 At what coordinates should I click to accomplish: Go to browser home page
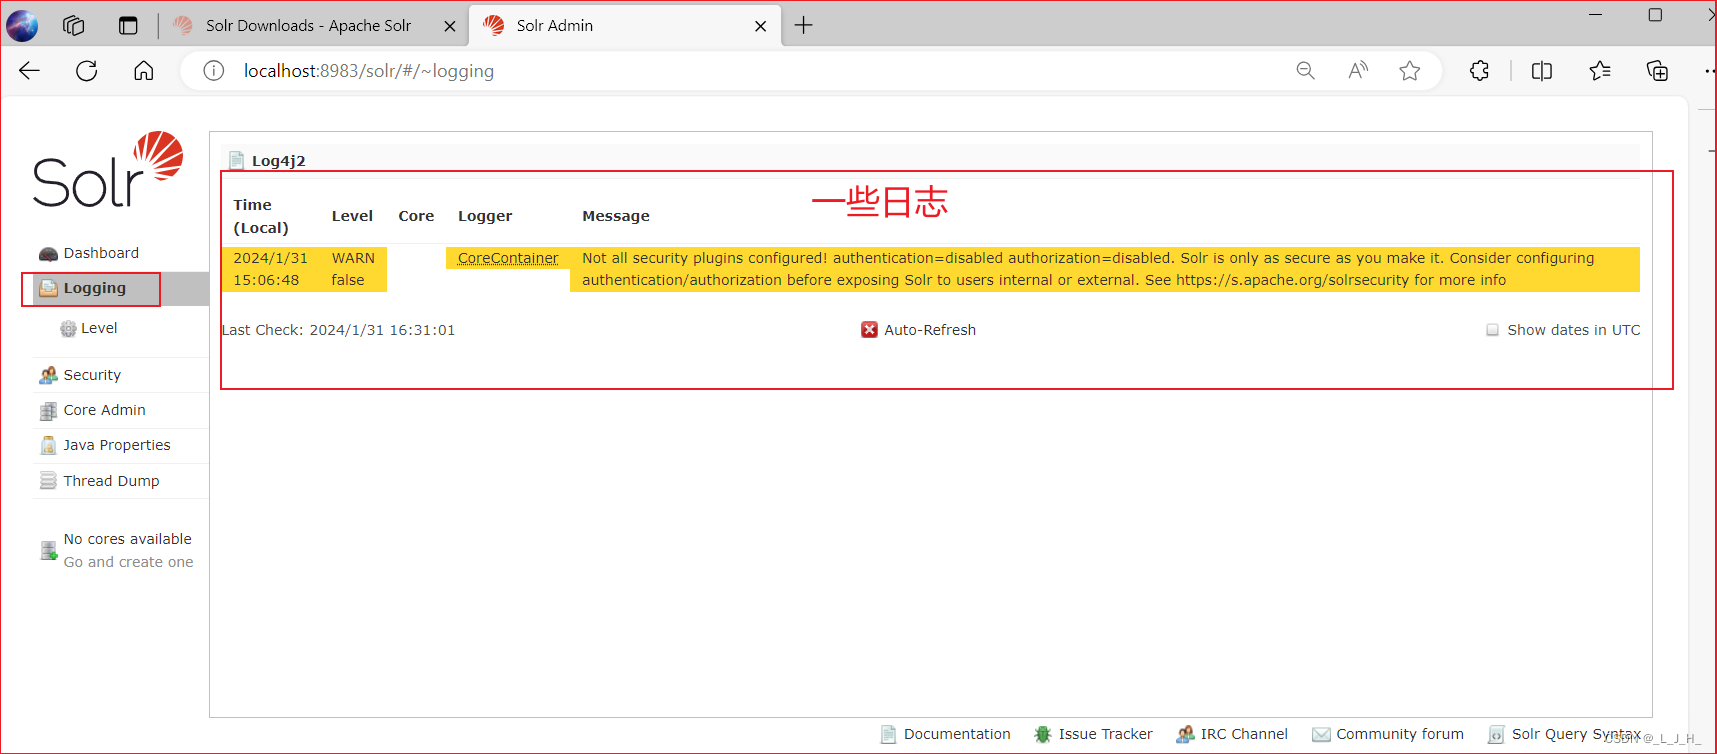coord(144,70)
